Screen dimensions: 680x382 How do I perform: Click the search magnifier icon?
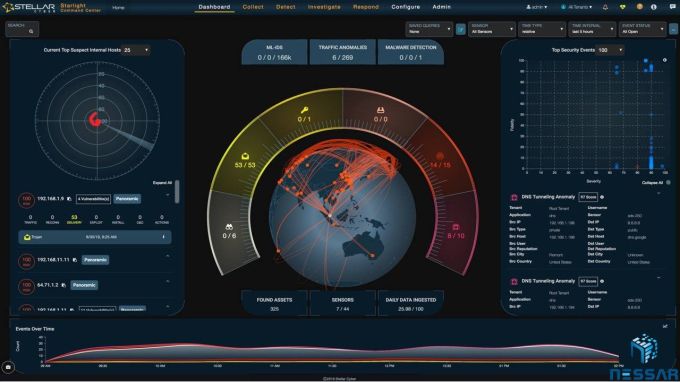(31, 32)
